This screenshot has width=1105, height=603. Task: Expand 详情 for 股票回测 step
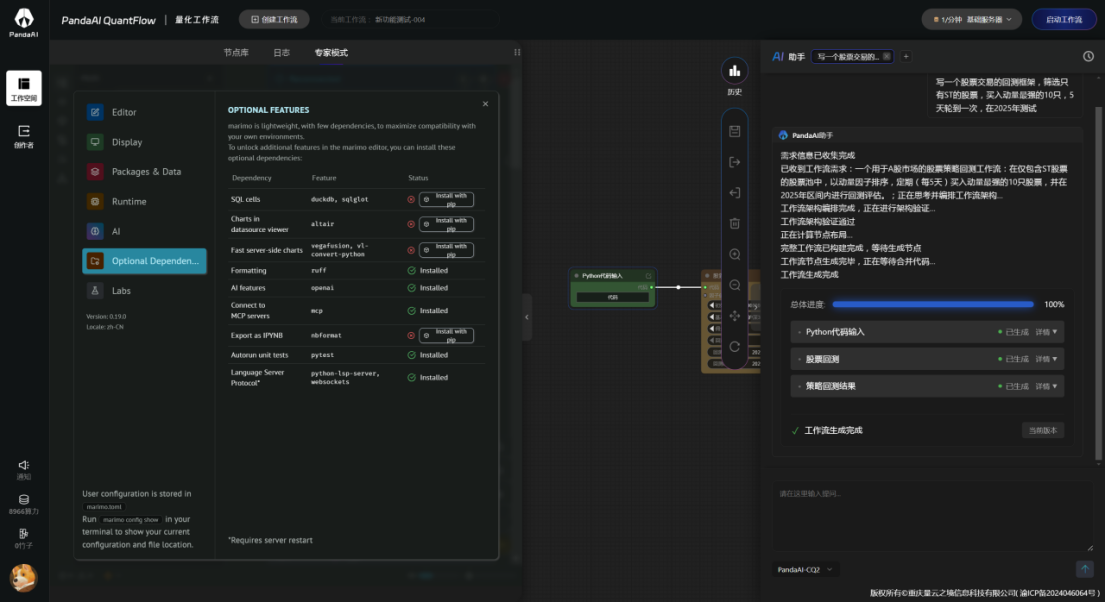pyautogui.click(x=1046, y=359)
